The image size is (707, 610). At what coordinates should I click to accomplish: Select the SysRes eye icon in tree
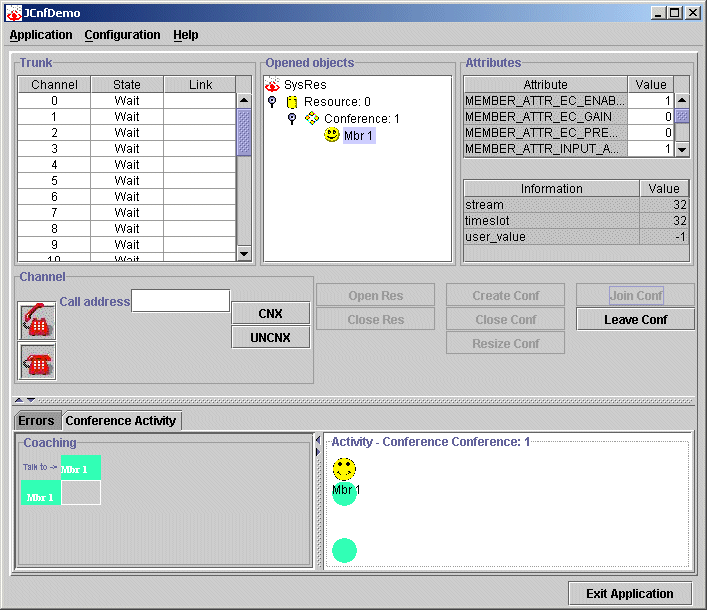[272, 86]
